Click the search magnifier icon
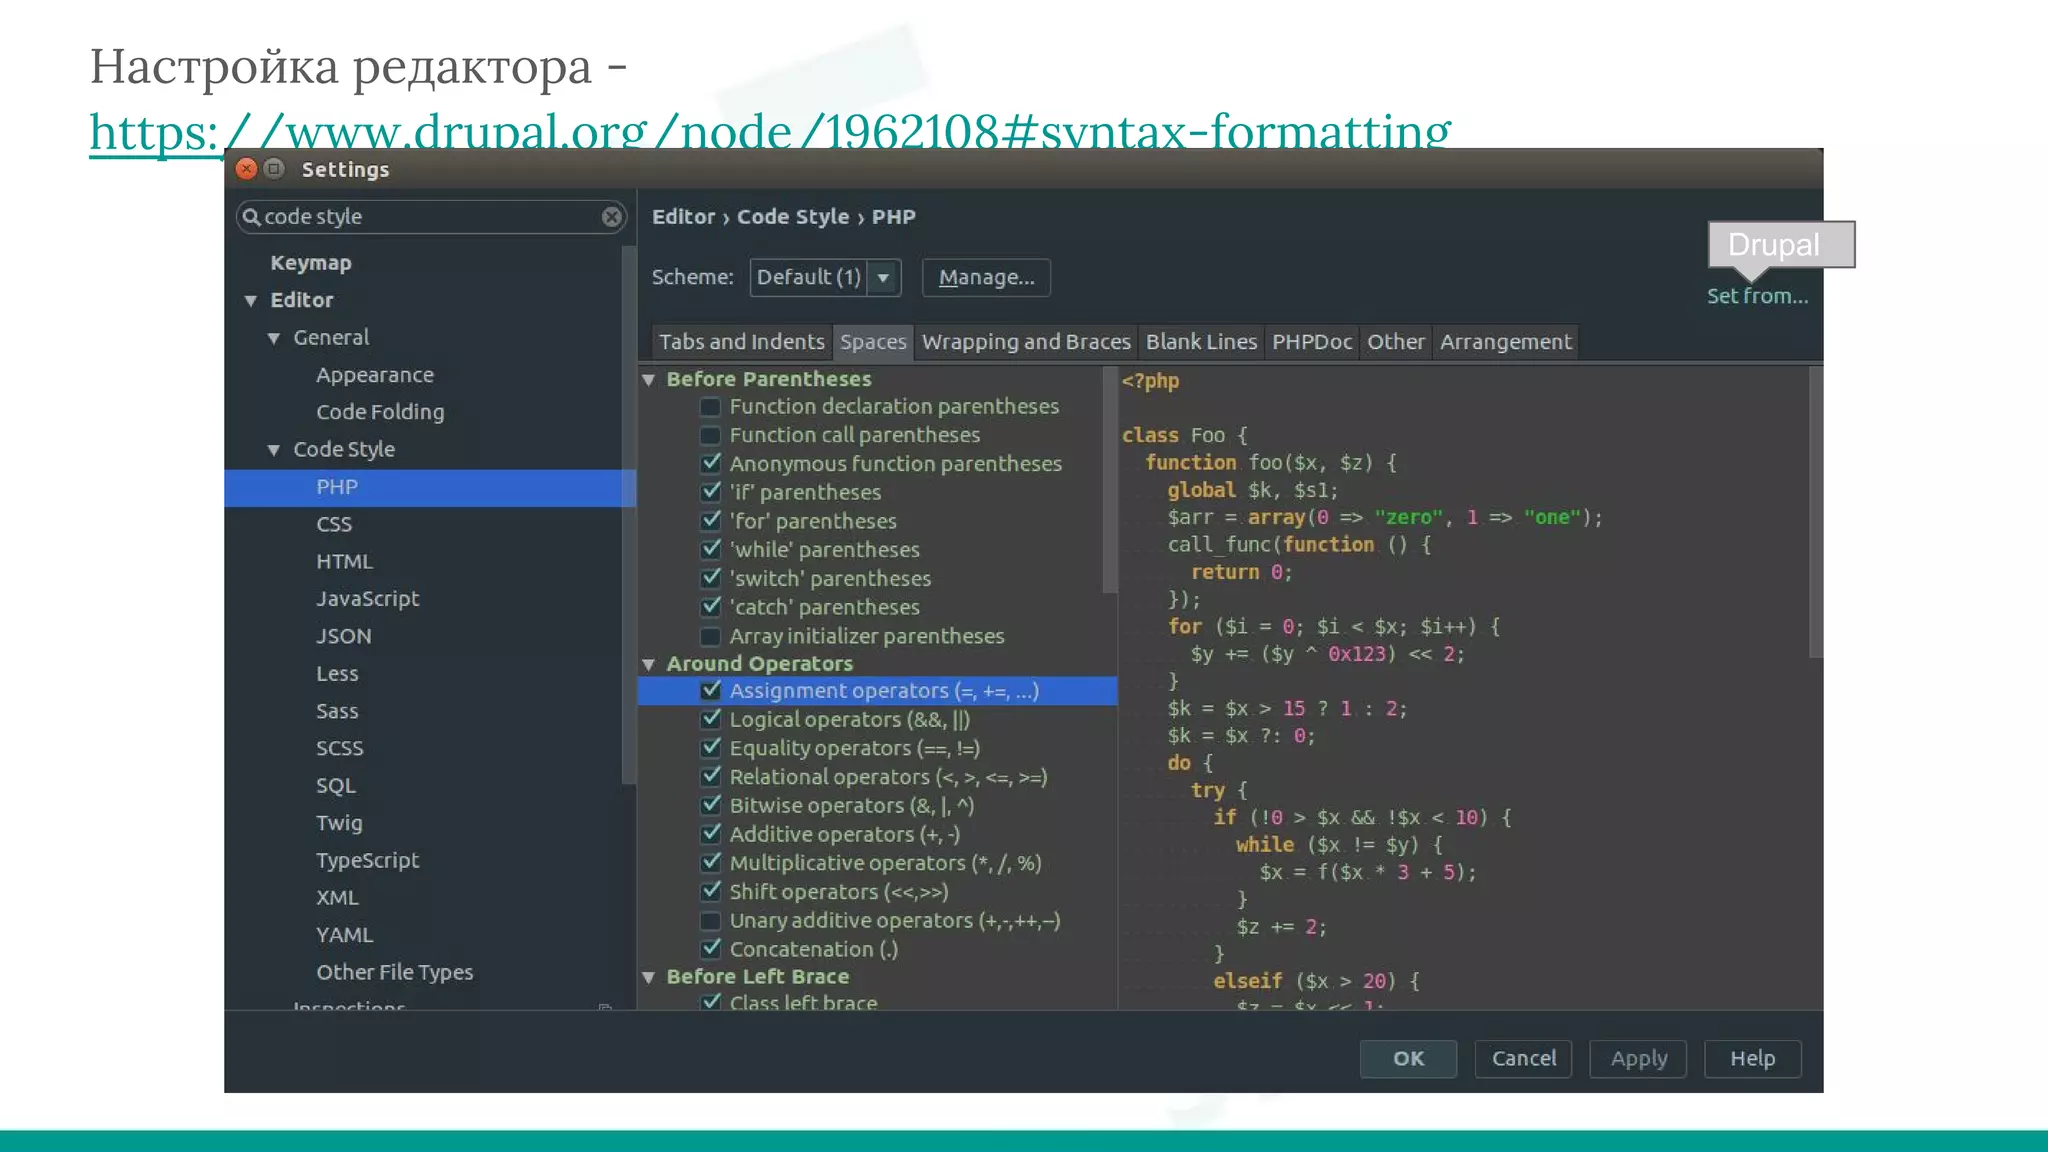 [x=252, y=217]
